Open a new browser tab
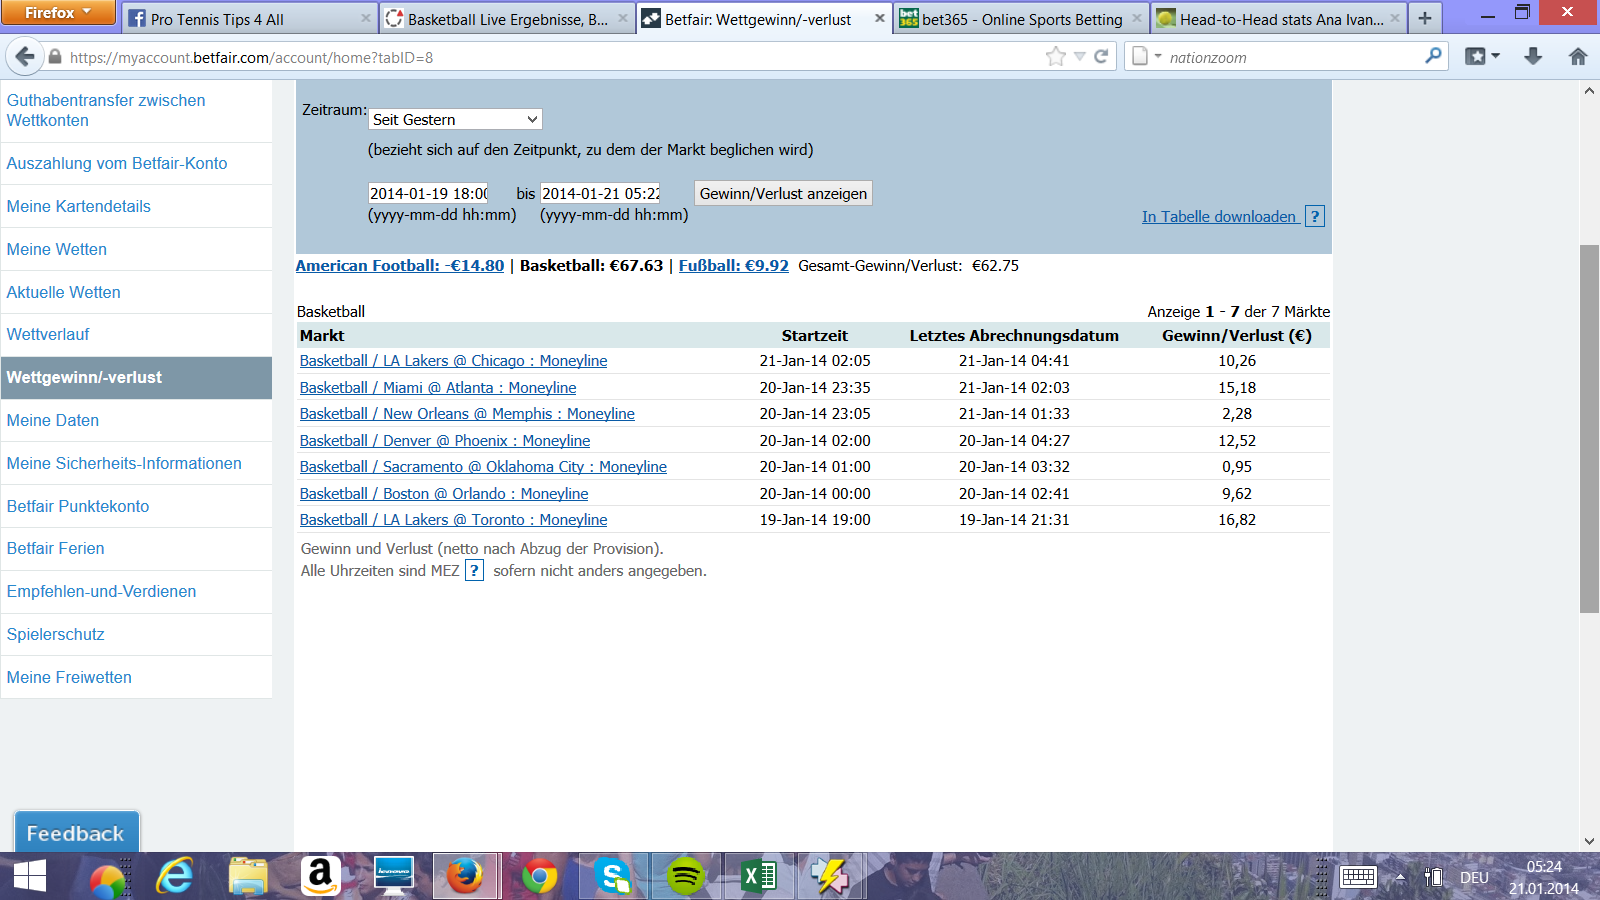Viewport: 1600px width, 900px height. (1424, 18)
